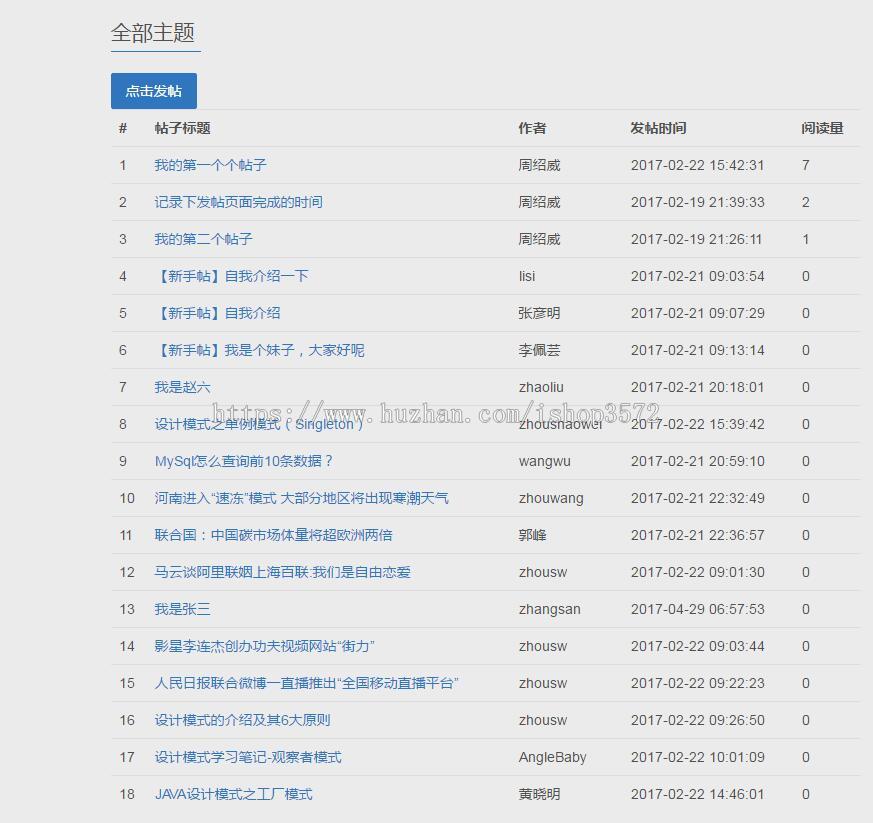Click timestamp 2017-02-21 09:03:54
This screenshot has height=823, width=873.
click(x=697, y=276)
